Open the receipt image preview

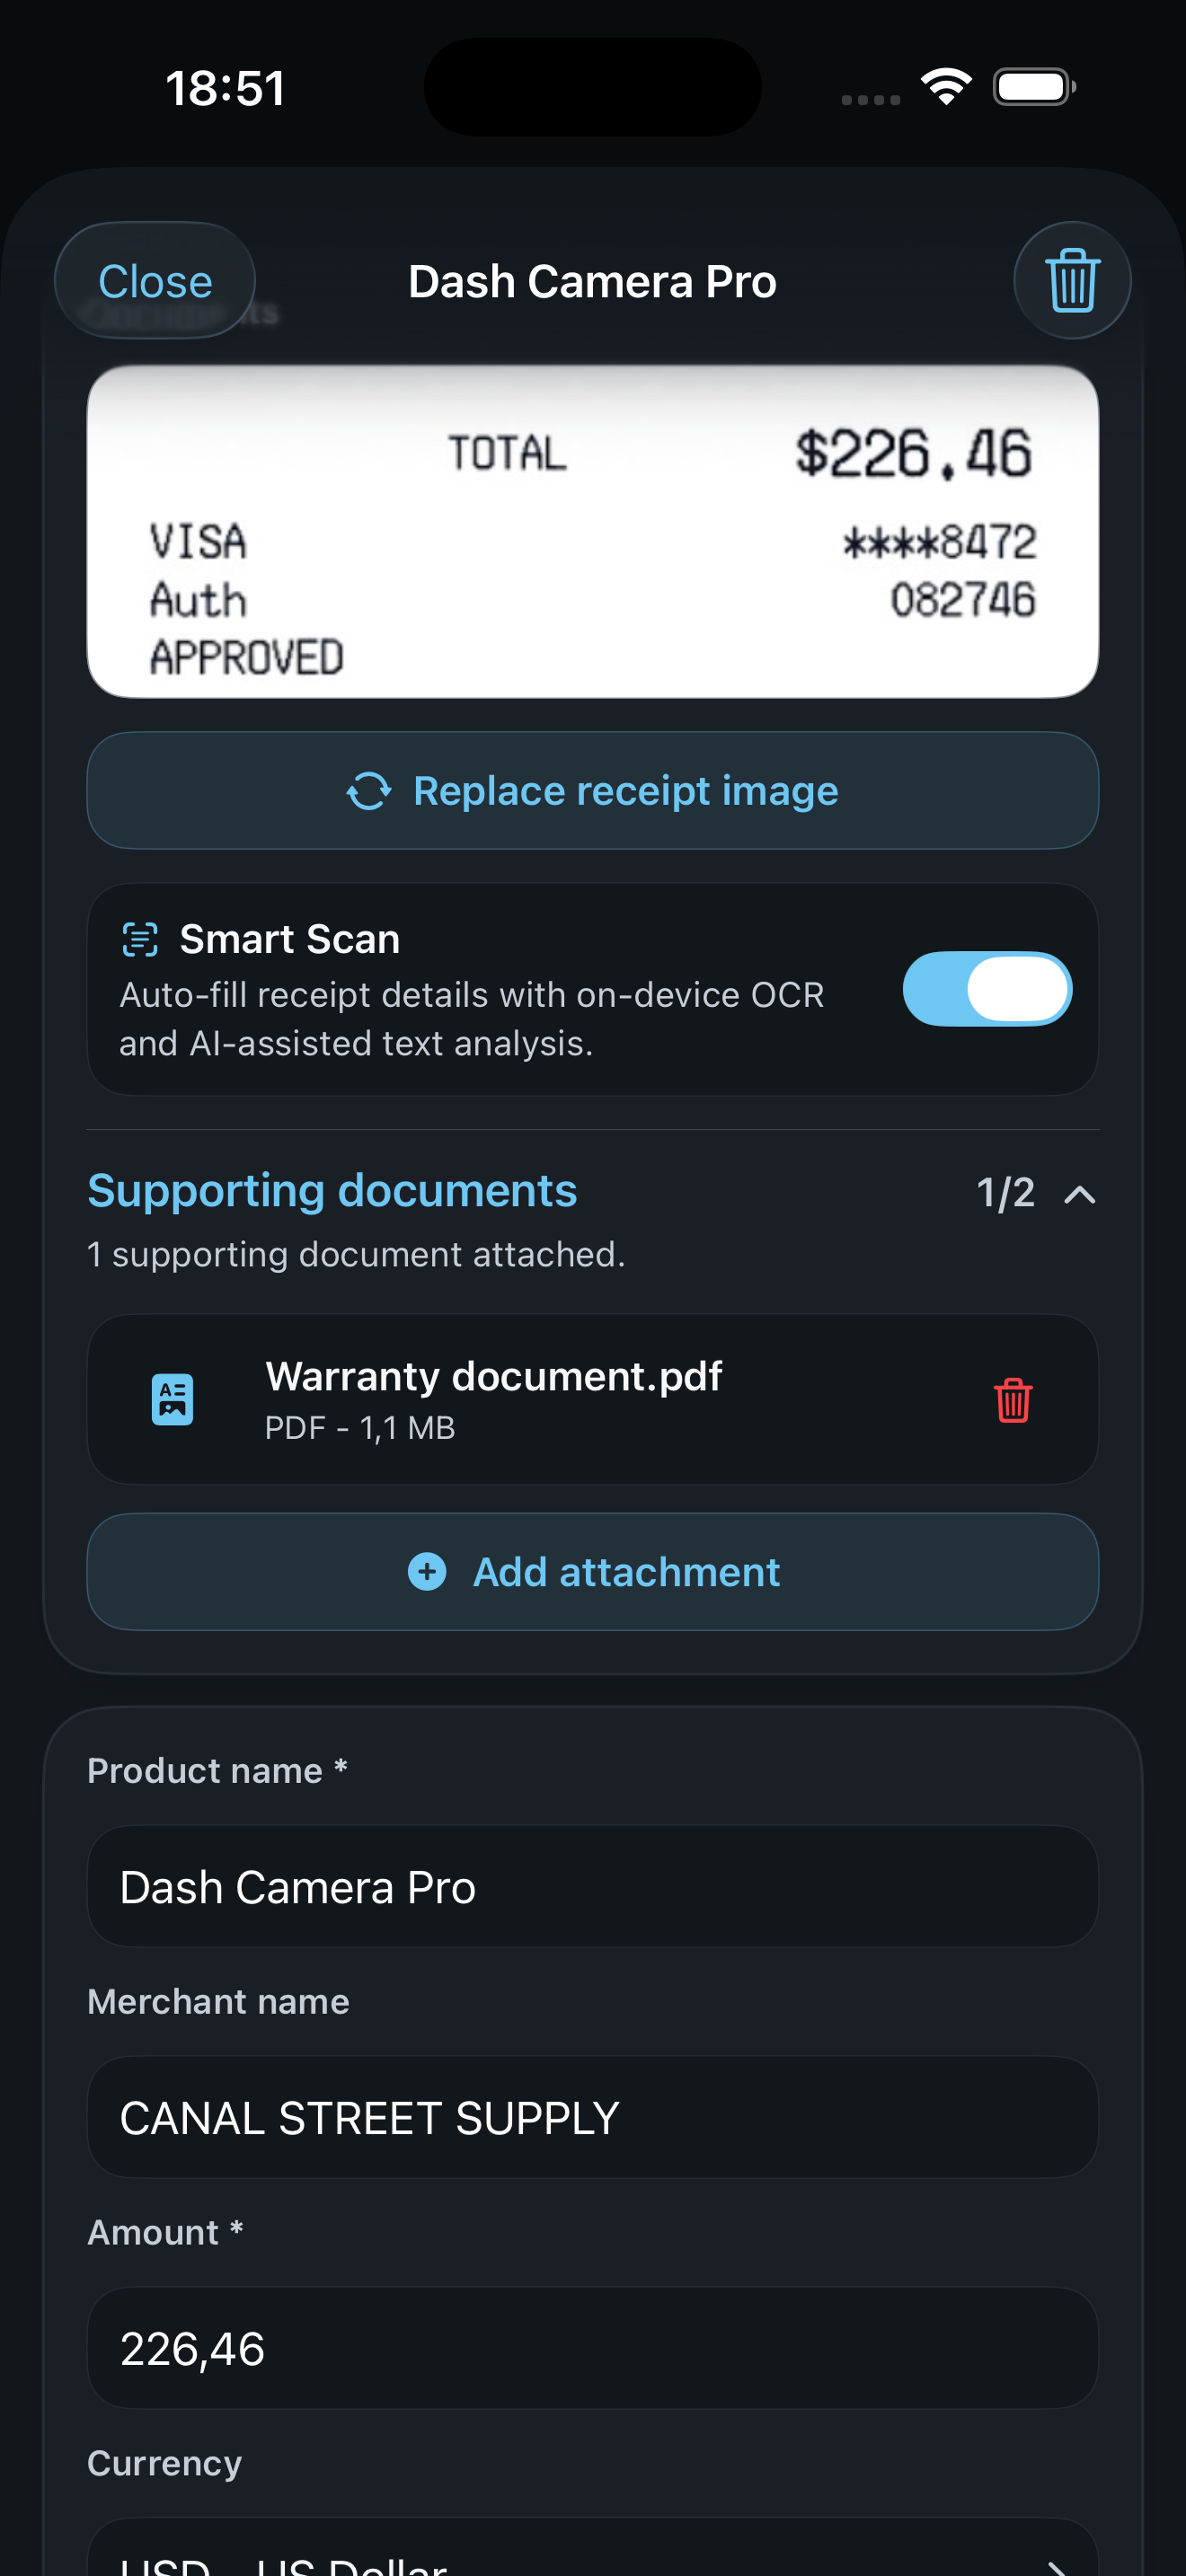point(593,531)
